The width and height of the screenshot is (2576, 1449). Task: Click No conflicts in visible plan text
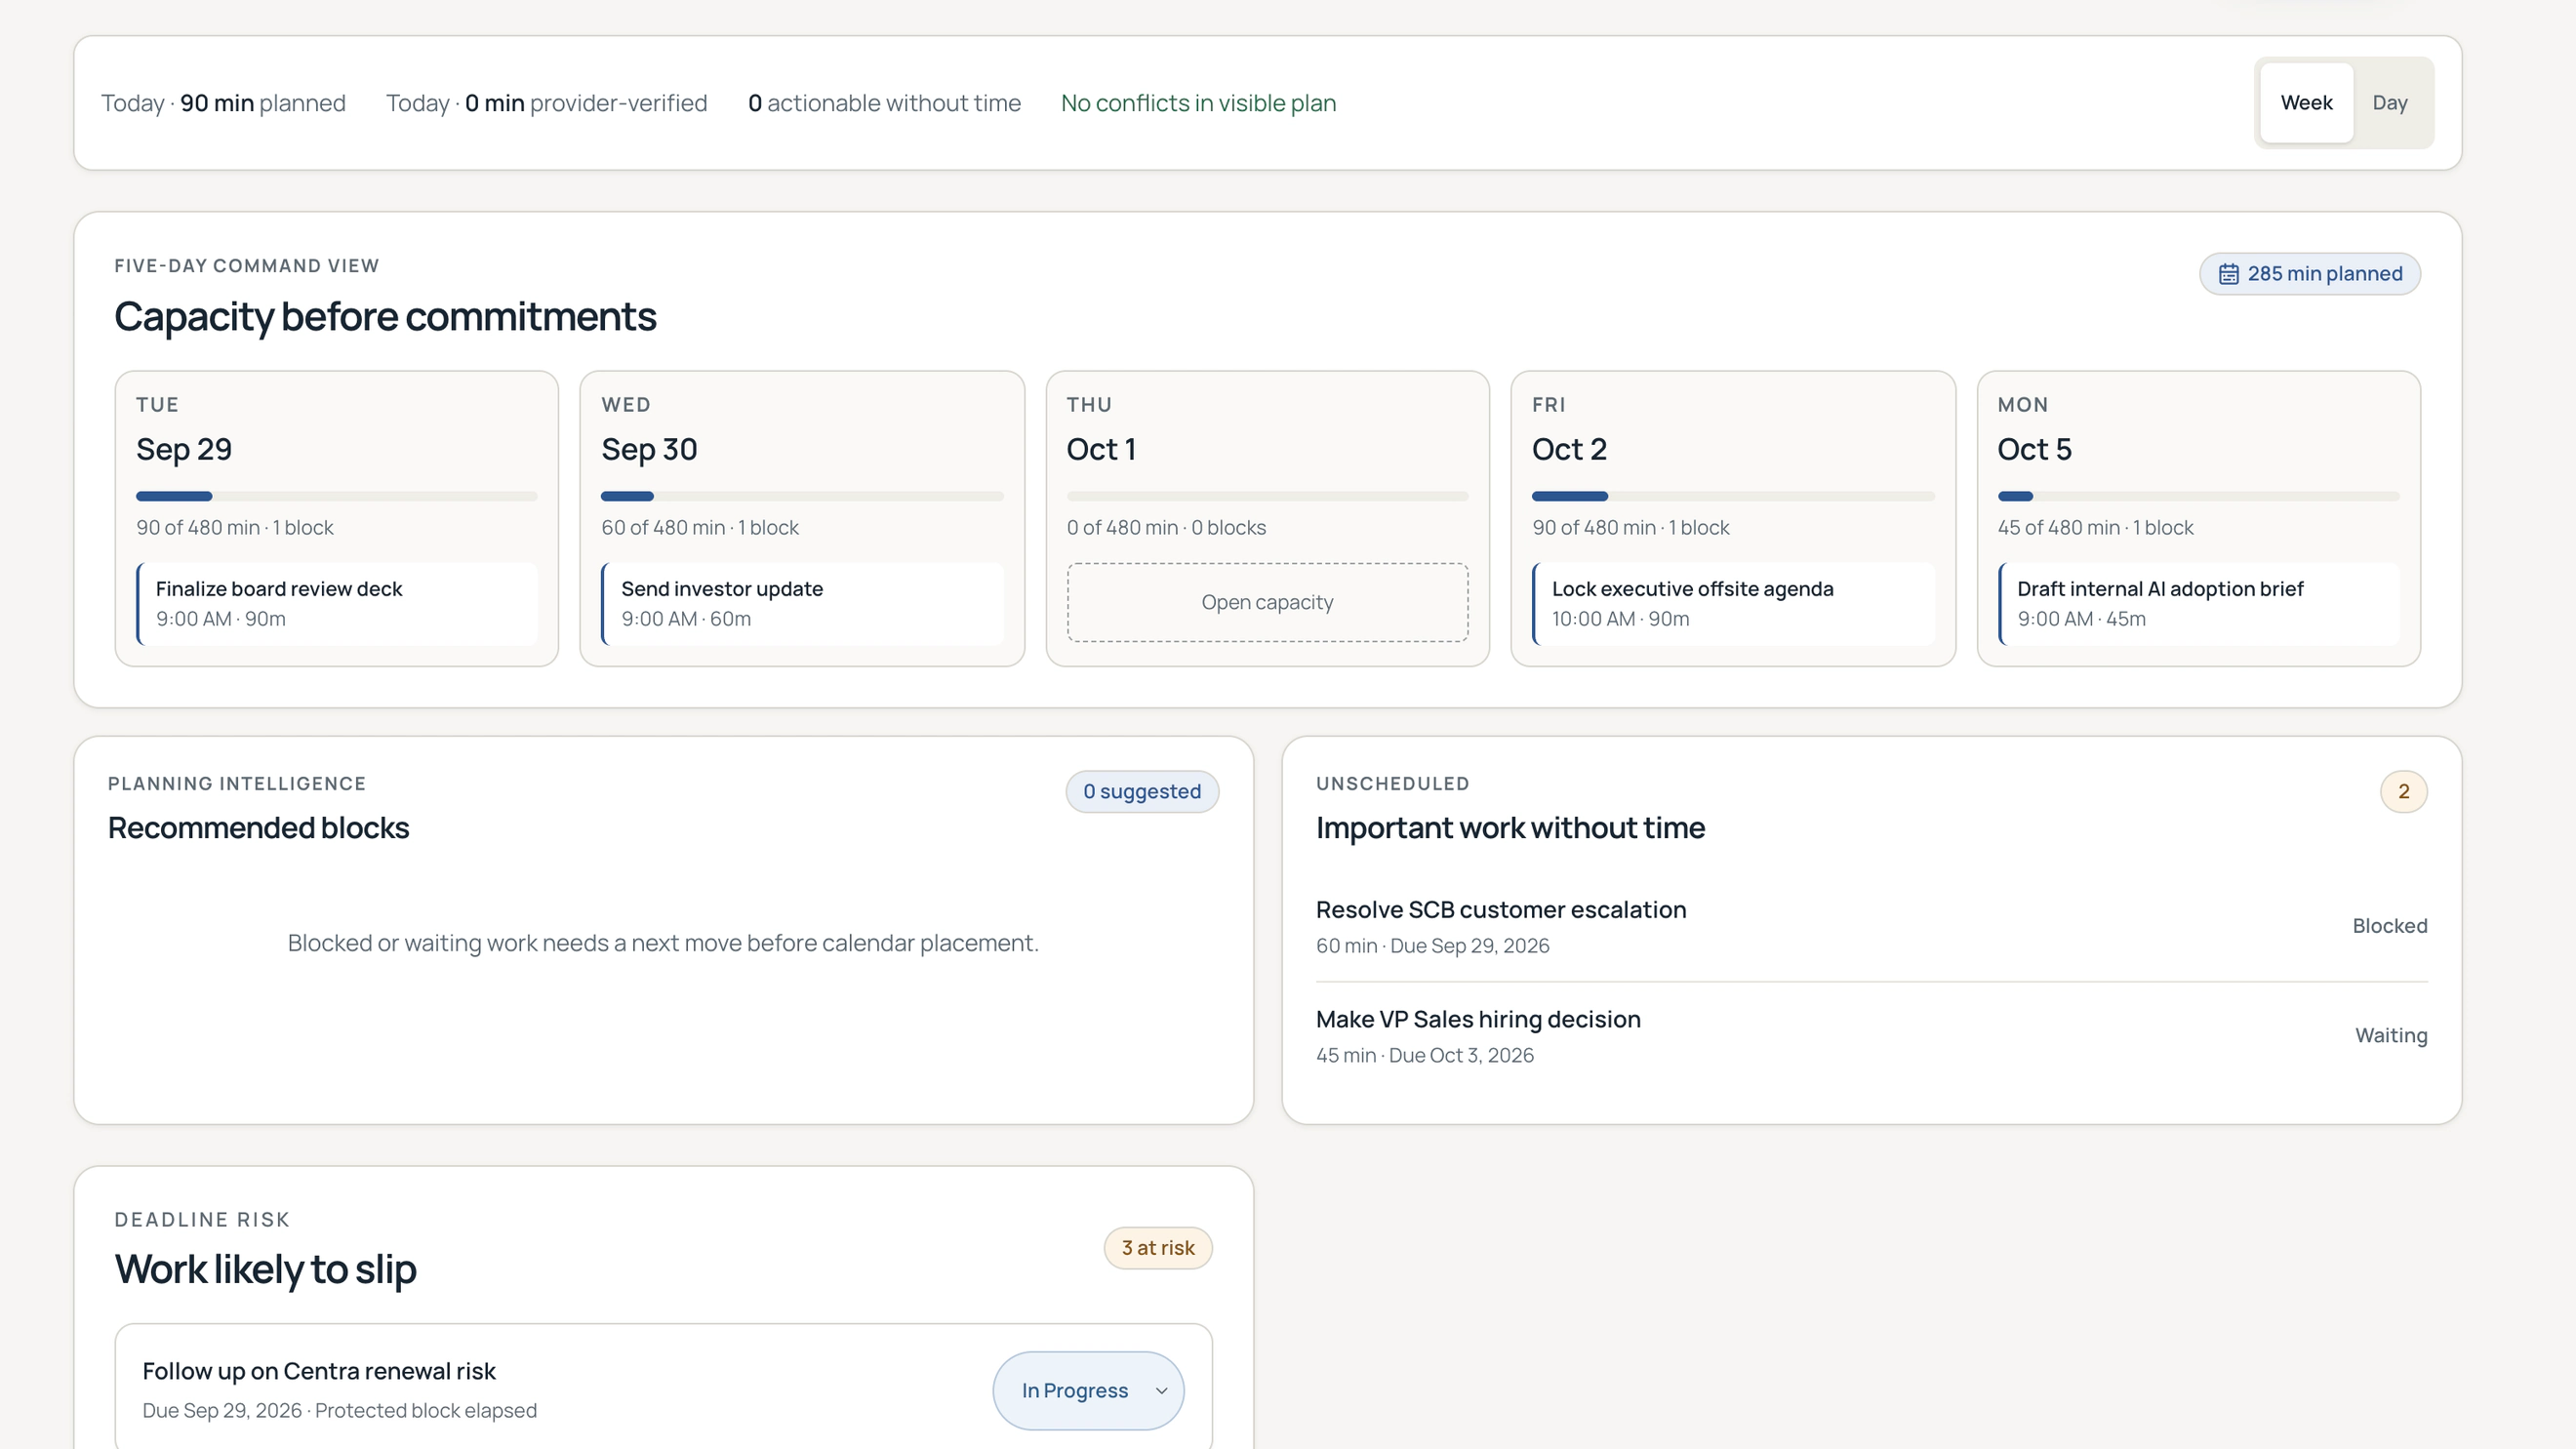pyautogui.click(x=1198, y=103)
